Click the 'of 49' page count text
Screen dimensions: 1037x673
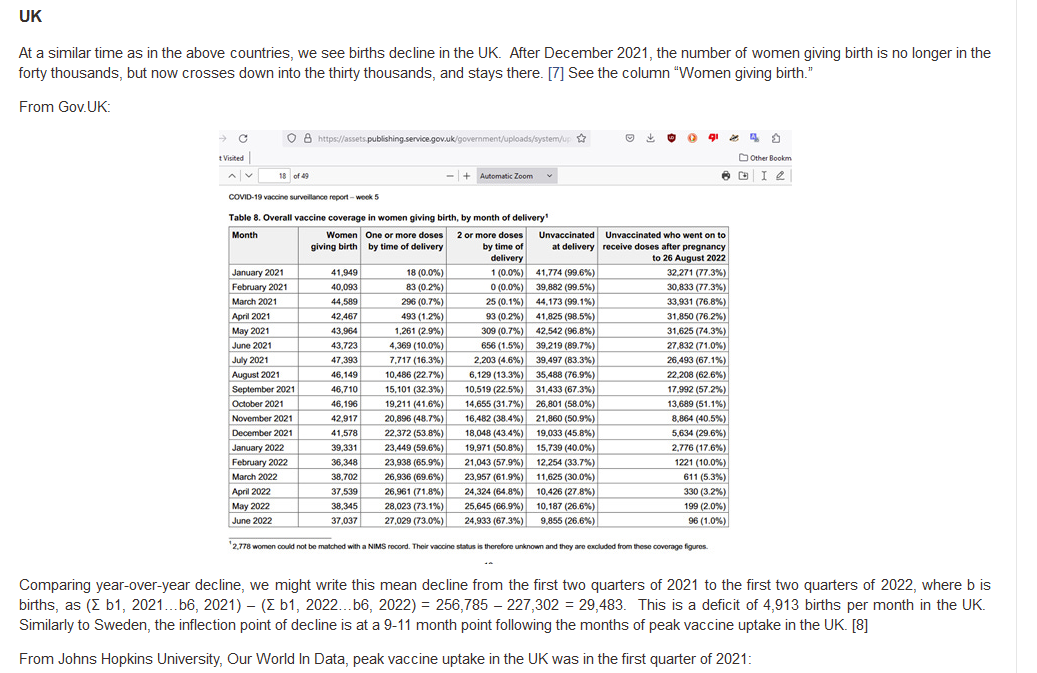coord(301,176)
